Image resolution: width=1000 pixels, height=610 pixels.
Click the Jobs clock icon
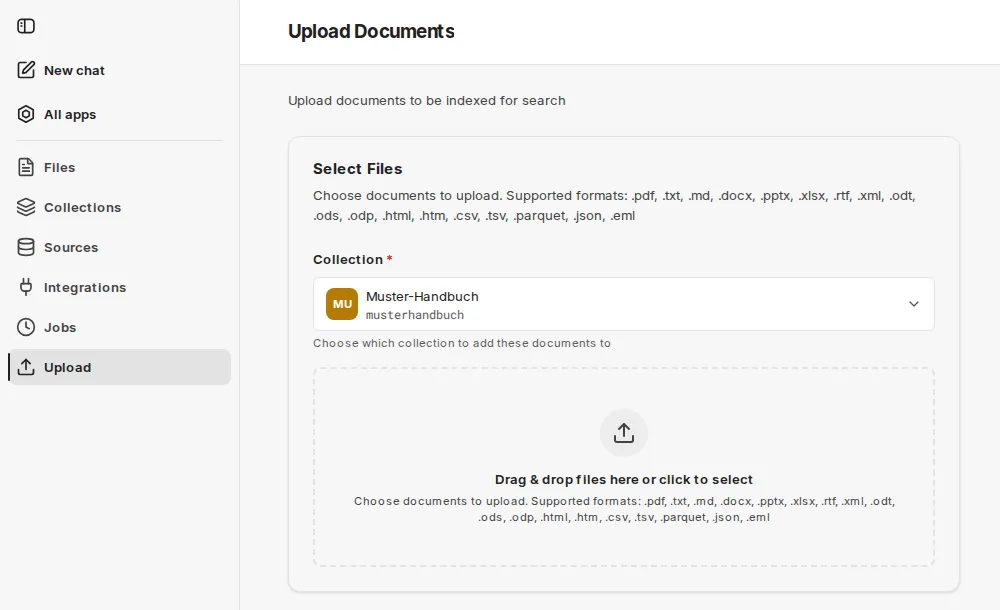pos(26,327)
